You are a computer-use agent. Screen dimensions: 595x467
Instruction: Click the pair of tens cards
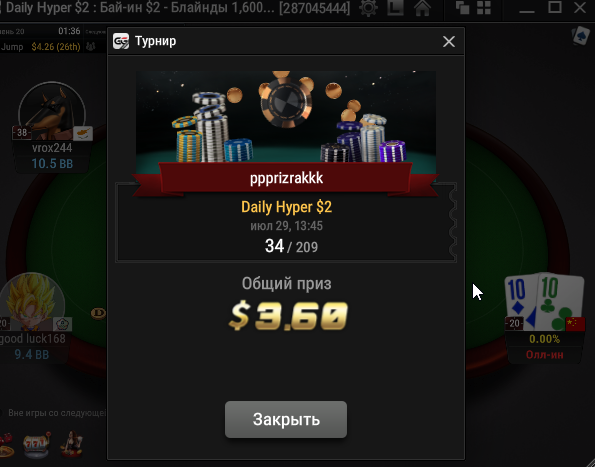[x=544, y=302]
